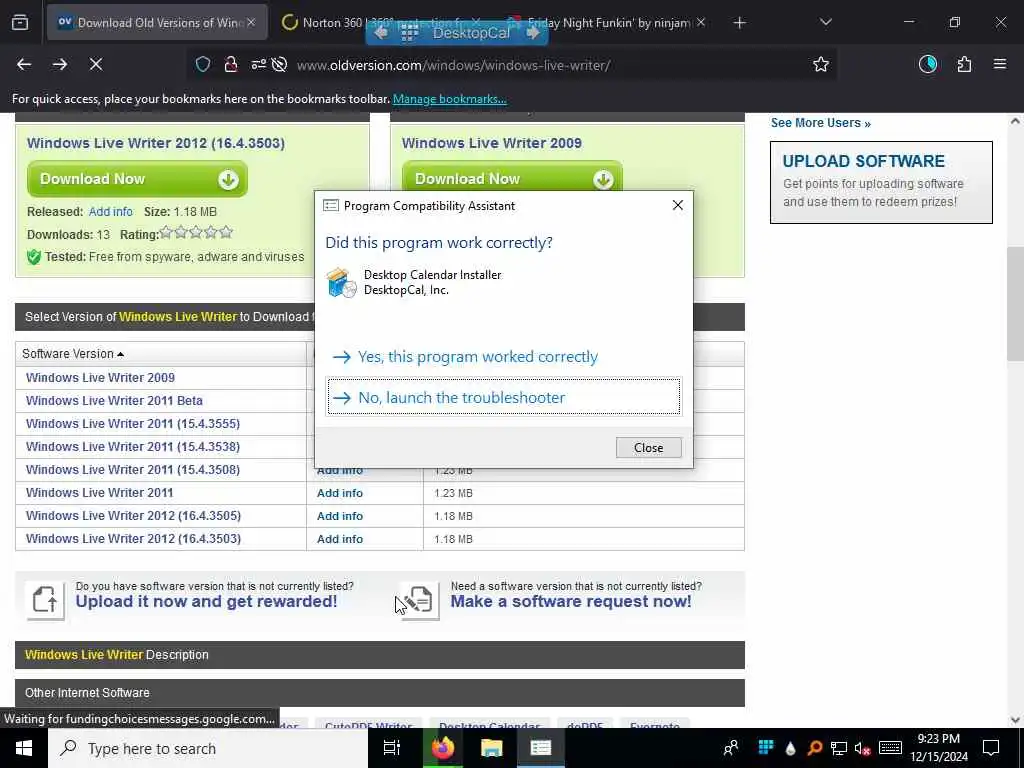Click Upload it now and get rewarded
The width and height of the screenshot is (1024, 768).
206,601
